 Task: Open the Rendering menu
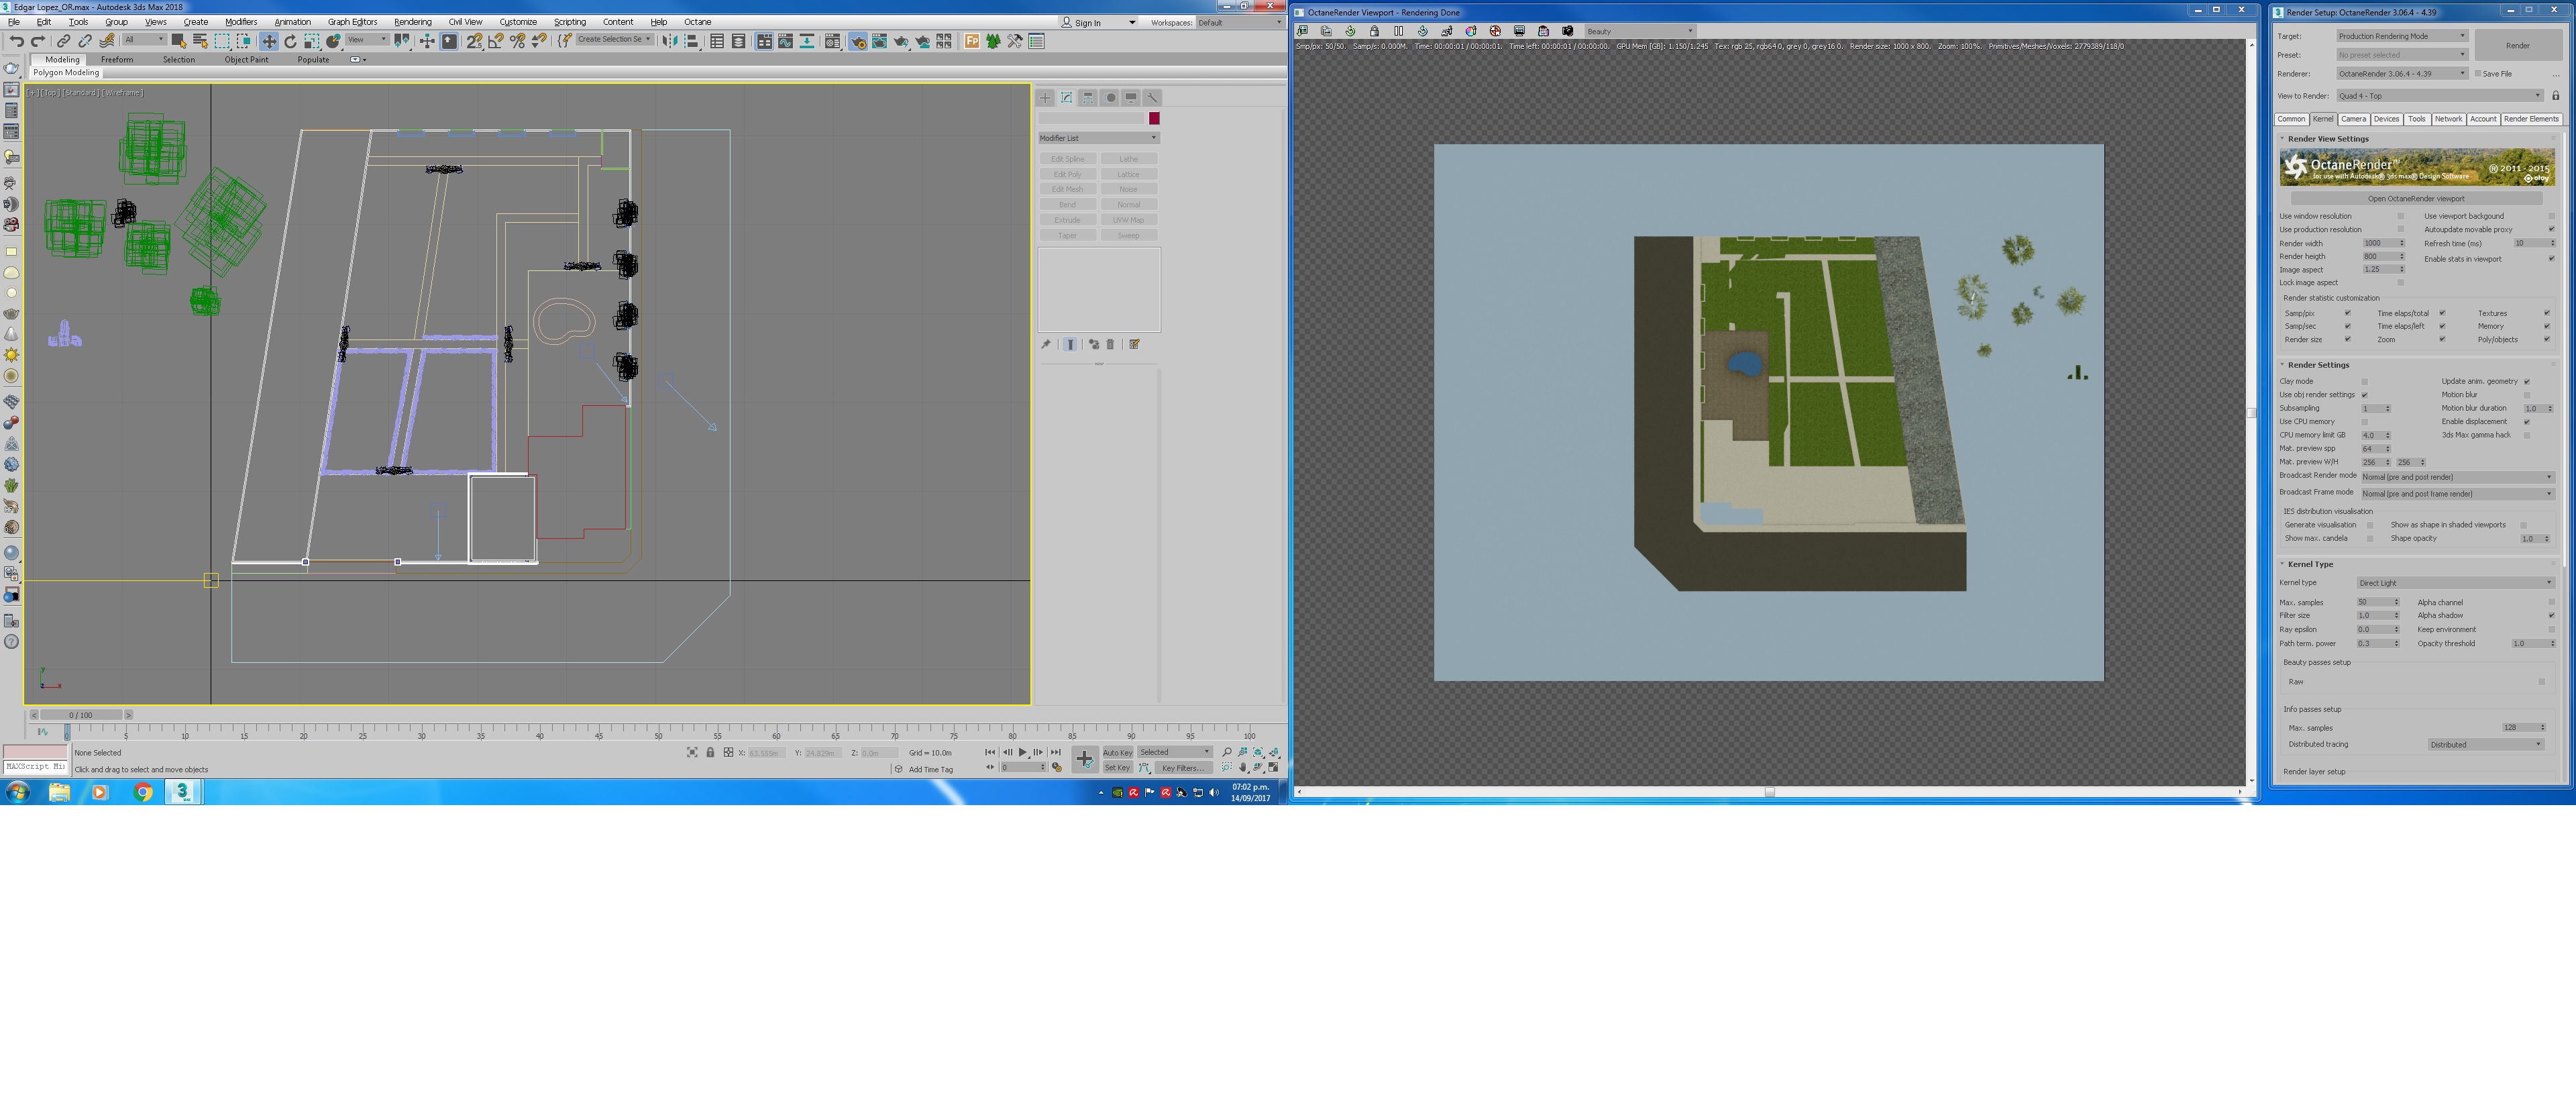tap(412, 22)
